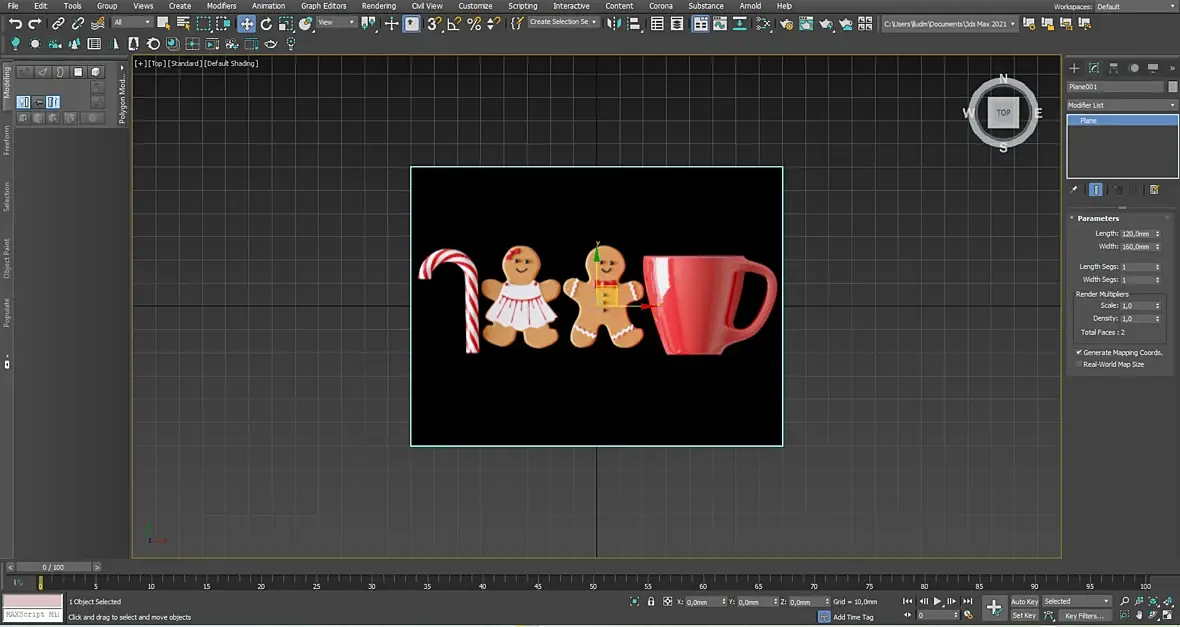Open the Curve Editor
Screen dimensions: 1180x627
click(720, 23)
